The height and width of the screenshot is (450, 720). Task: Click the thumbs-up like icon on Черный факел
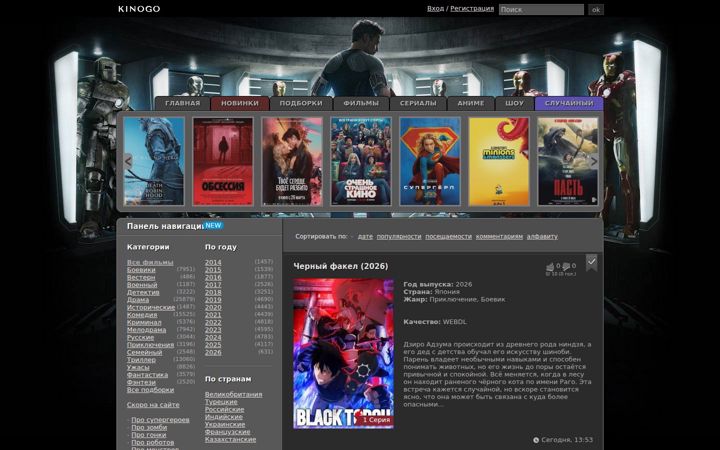click(550, 266)
